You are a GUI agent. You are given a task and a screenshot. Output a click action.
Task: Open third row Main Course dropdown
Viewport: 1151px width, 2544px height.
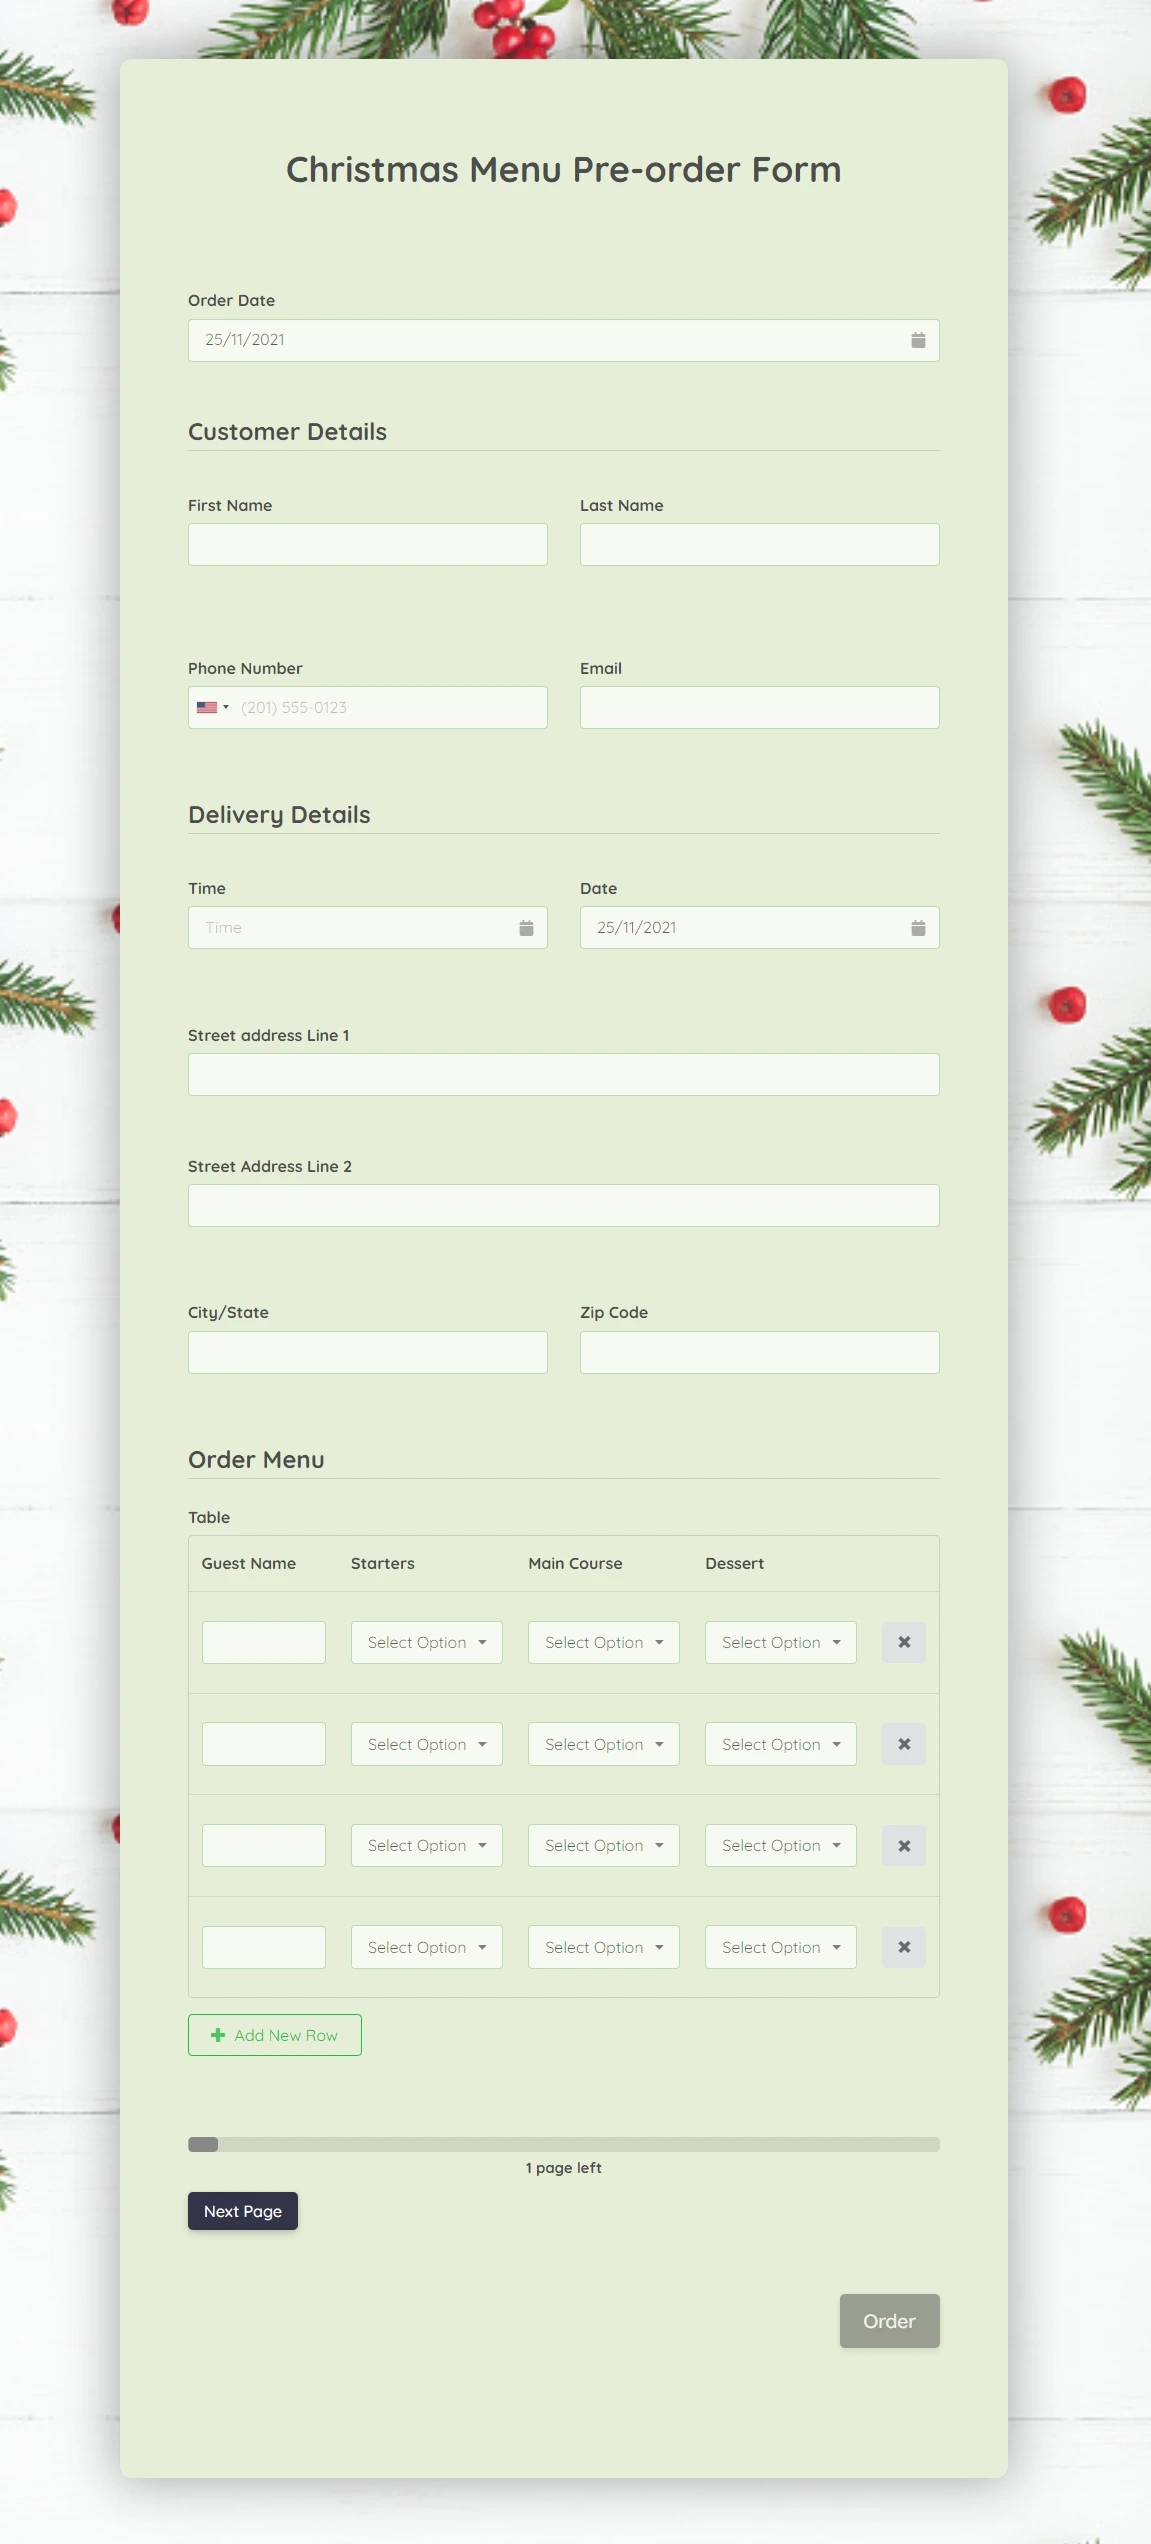click(604, 1845)
